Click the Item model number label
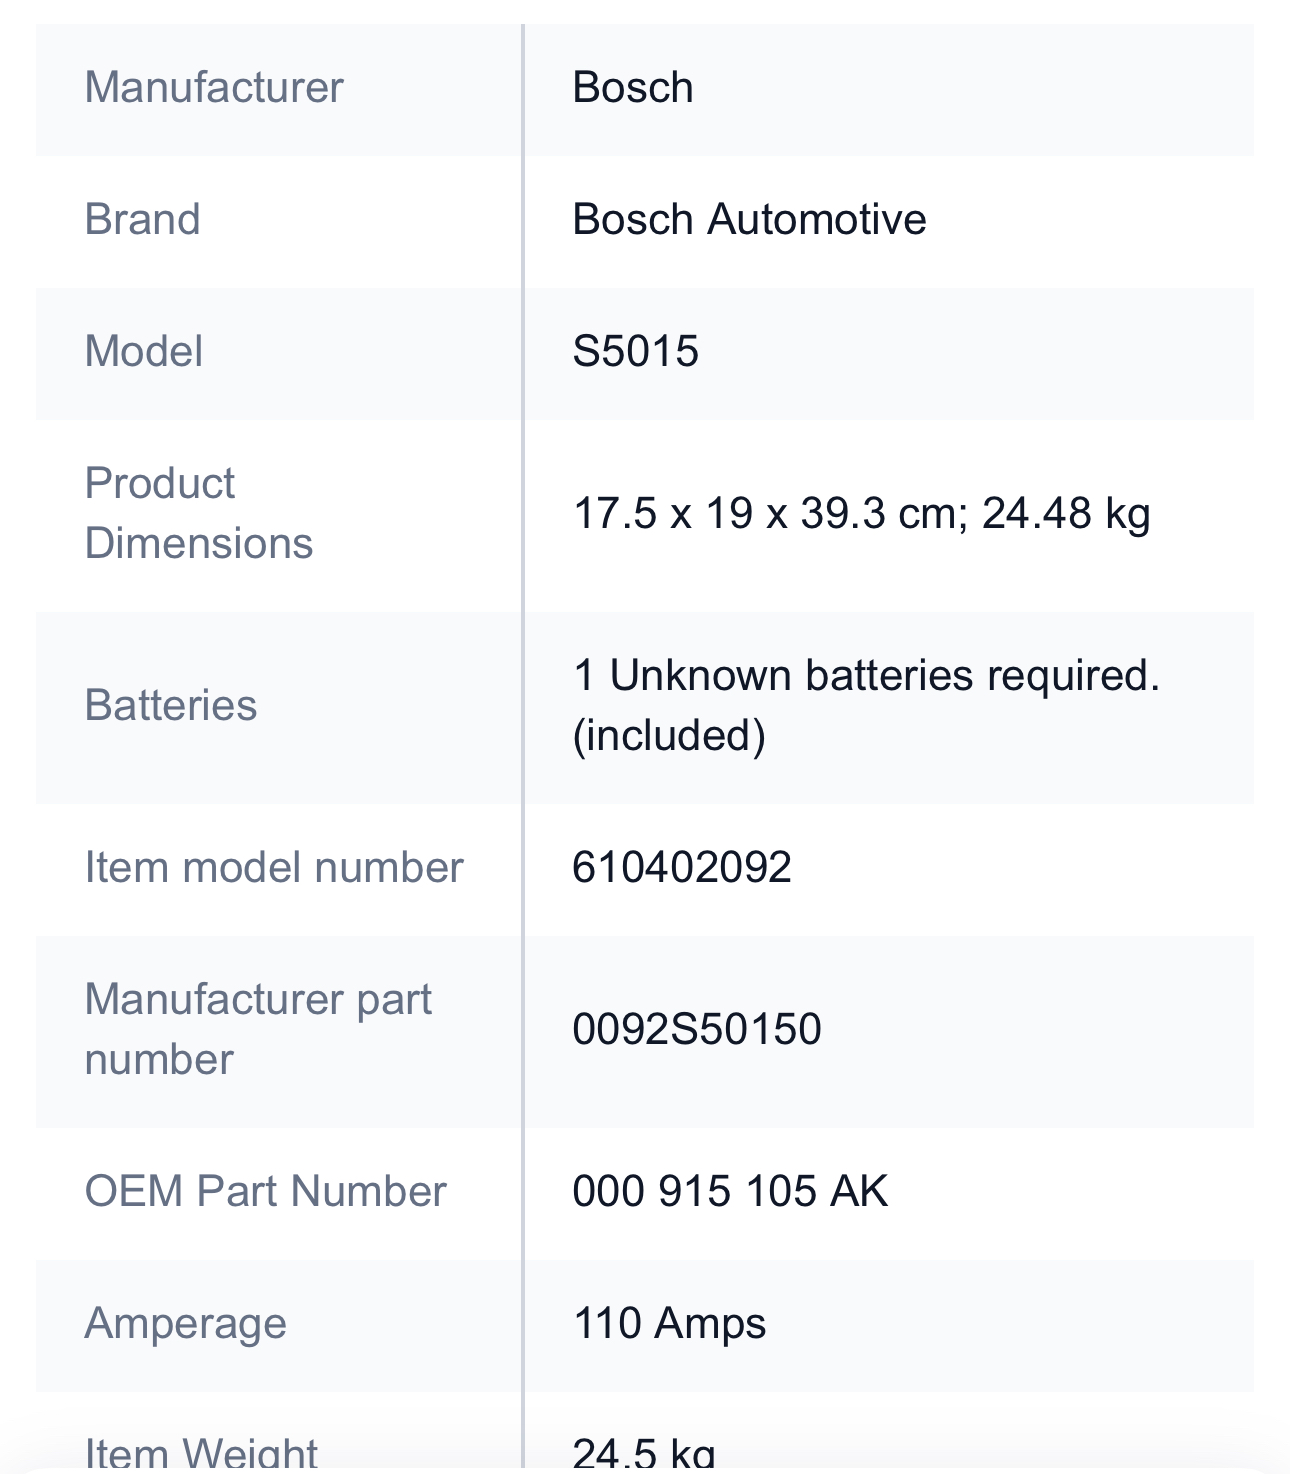Viewport: 1290px width, 1474px height. pyautogui.click(x=274, y=868)
